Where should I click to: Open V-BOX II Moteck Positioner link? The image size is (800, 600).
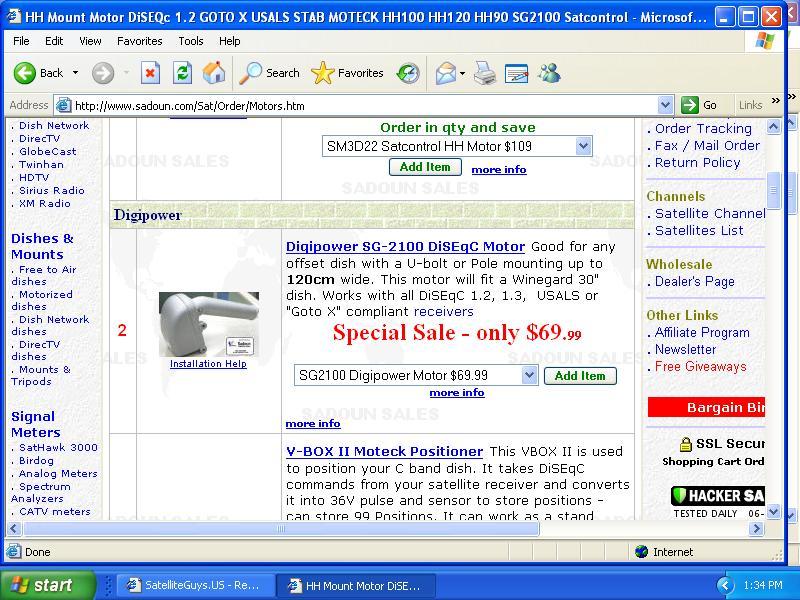coord(385,452)
